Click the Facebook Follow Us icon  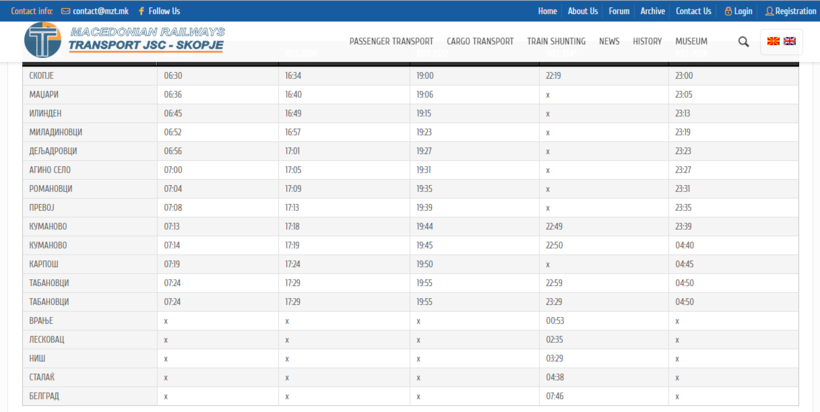tap(141, 11)
